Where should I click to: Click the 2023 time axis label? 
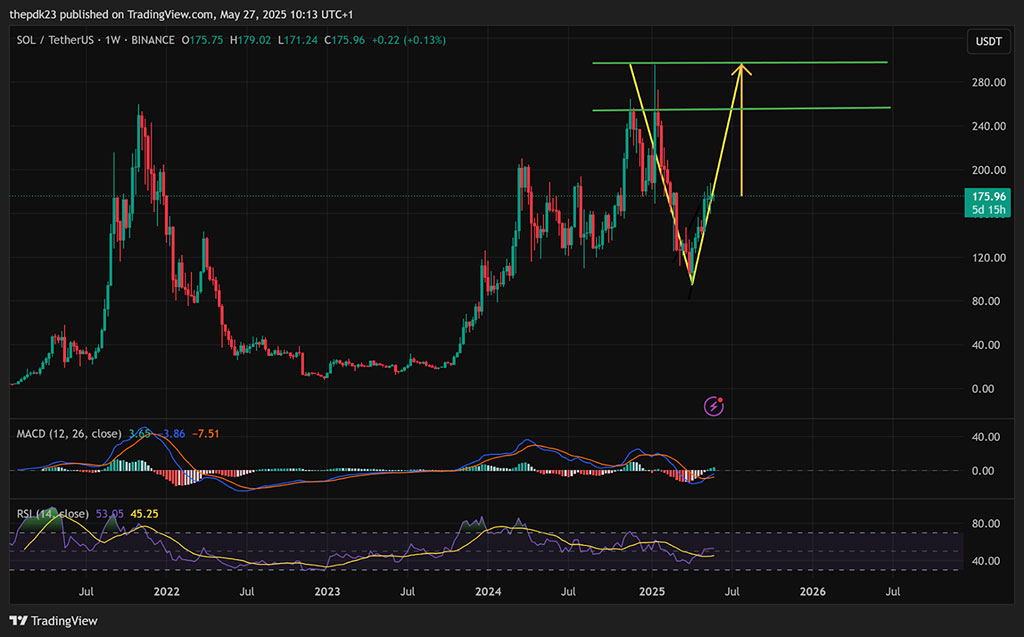point(327,591)
